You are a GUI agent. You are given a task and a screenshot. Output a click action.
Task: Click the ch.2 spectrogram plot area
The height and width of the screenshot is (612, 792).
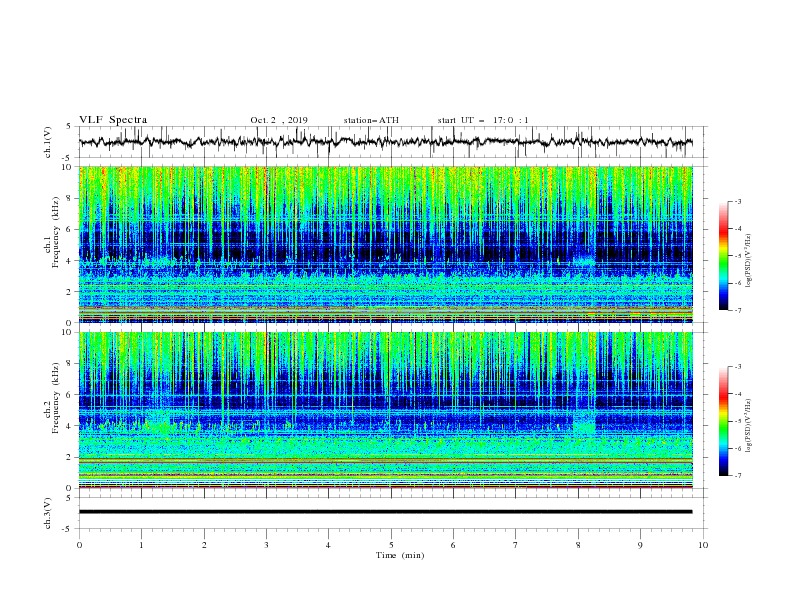tap(386, 410)
